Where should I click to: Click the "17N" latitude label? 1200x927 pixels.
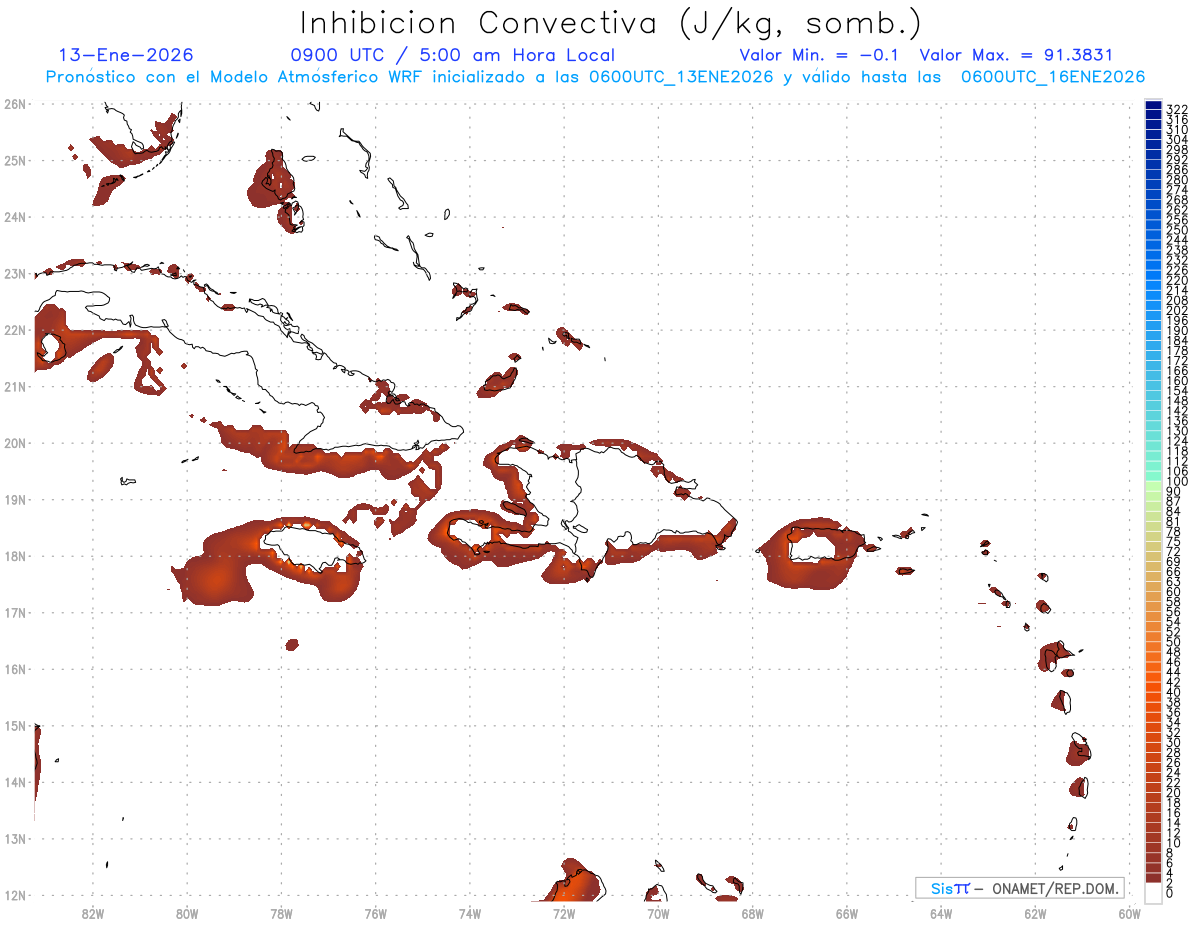pos(14,612)
